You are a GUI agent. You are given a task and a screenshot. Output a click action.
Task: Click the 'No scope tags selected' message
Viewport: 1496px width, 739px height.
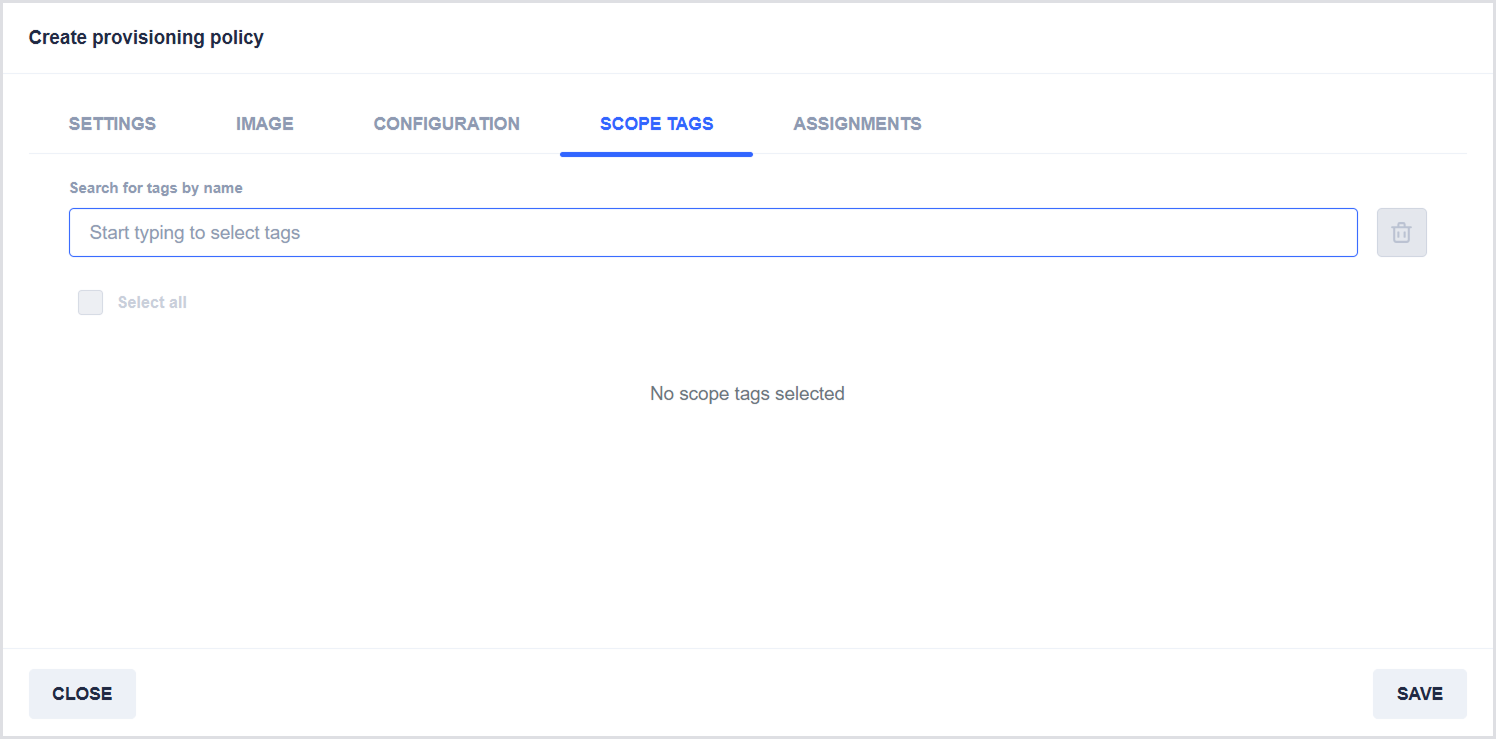747,394
